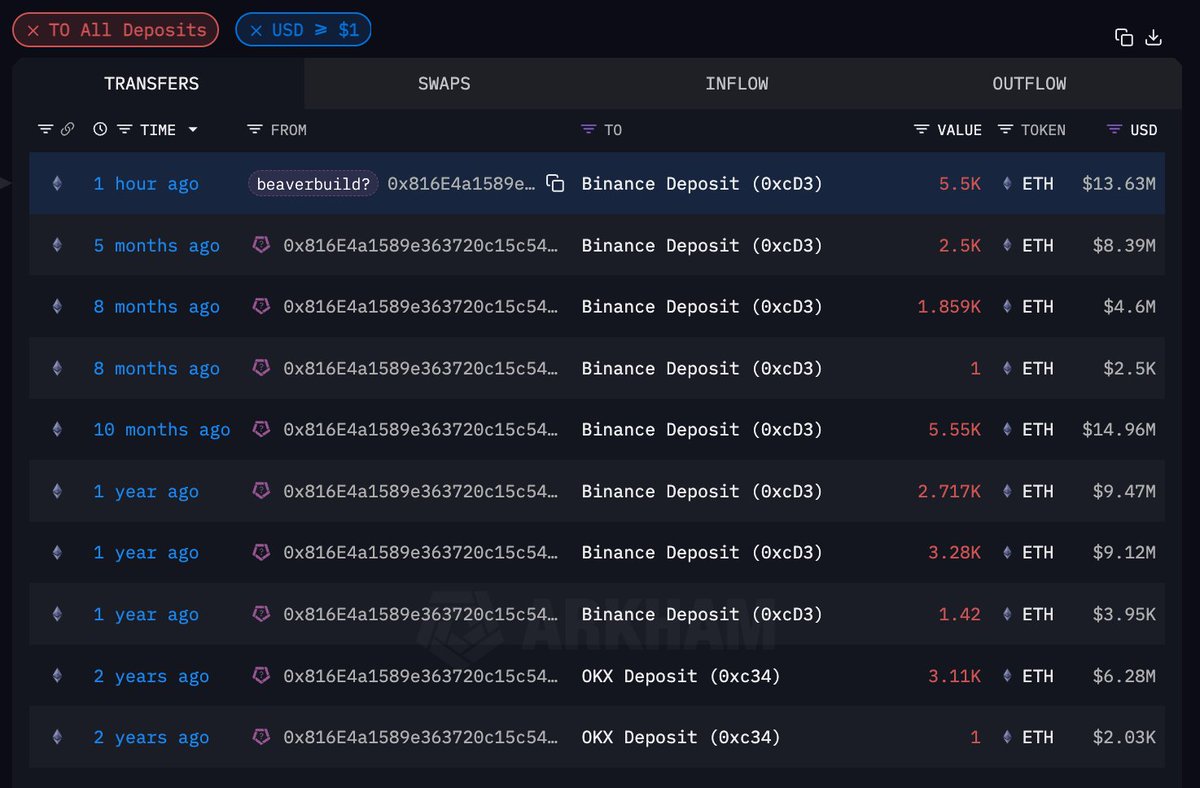Click the clock icon beside TIME

click(x=100, y=130)
